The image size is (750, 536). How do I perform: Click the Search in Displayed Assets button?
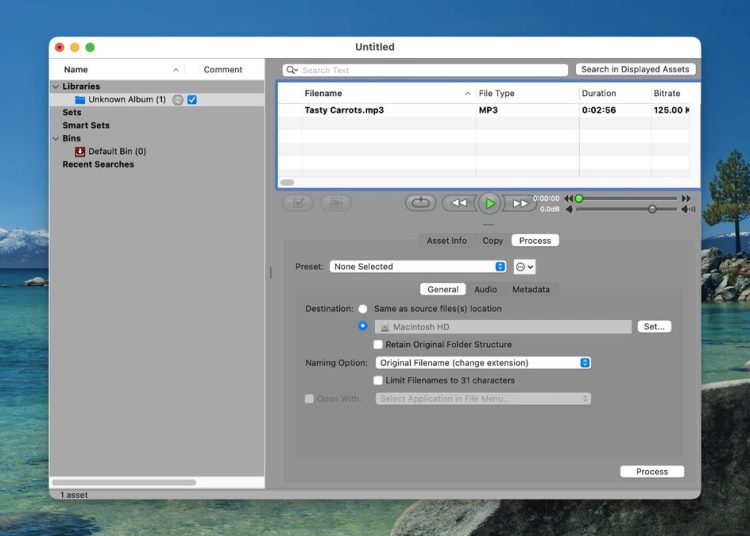(635, 70)
